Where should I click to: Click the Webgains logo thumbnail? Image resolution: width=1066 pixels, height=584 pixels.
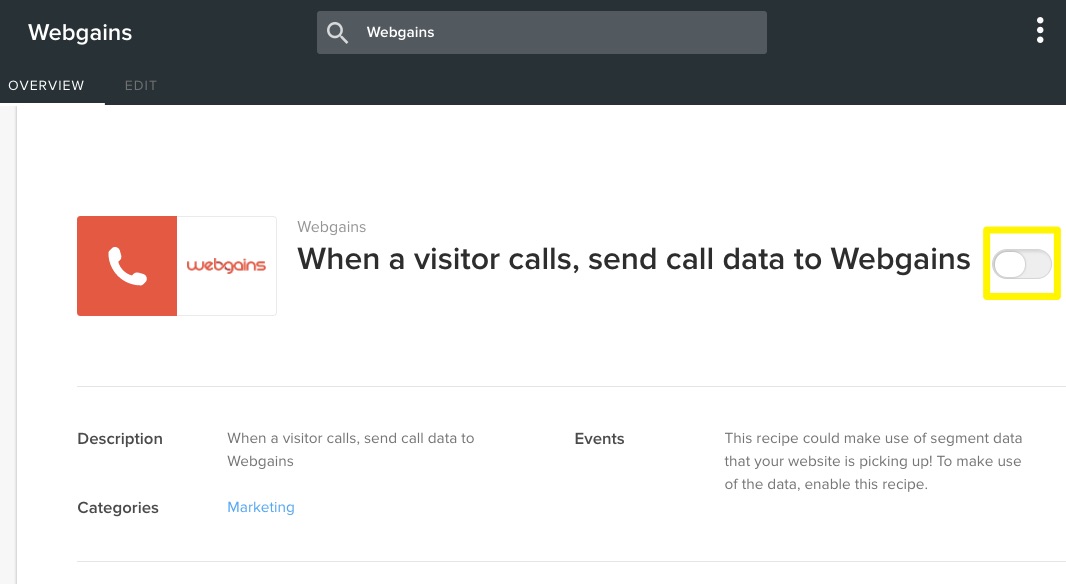click(226, 266)
